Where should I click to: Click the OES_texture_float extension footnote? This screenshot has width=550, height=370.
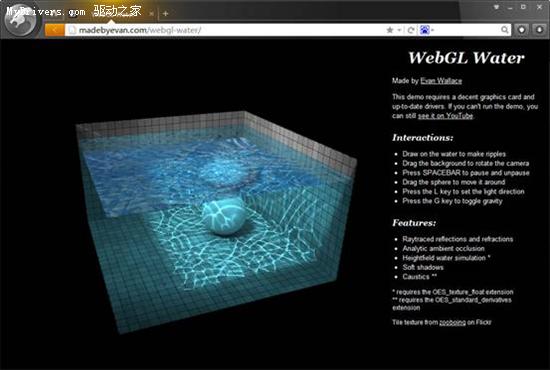point(452,292)
